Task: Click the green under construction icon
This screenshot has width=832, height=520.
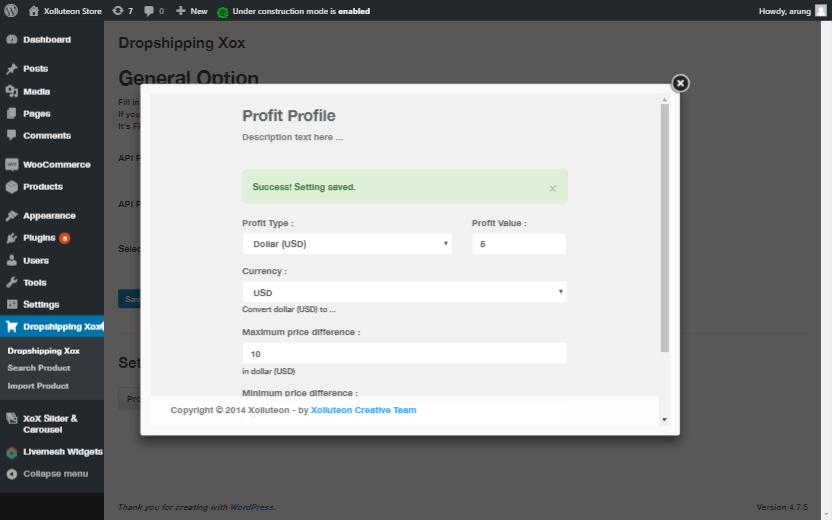Action: click(x=223, y=12)
